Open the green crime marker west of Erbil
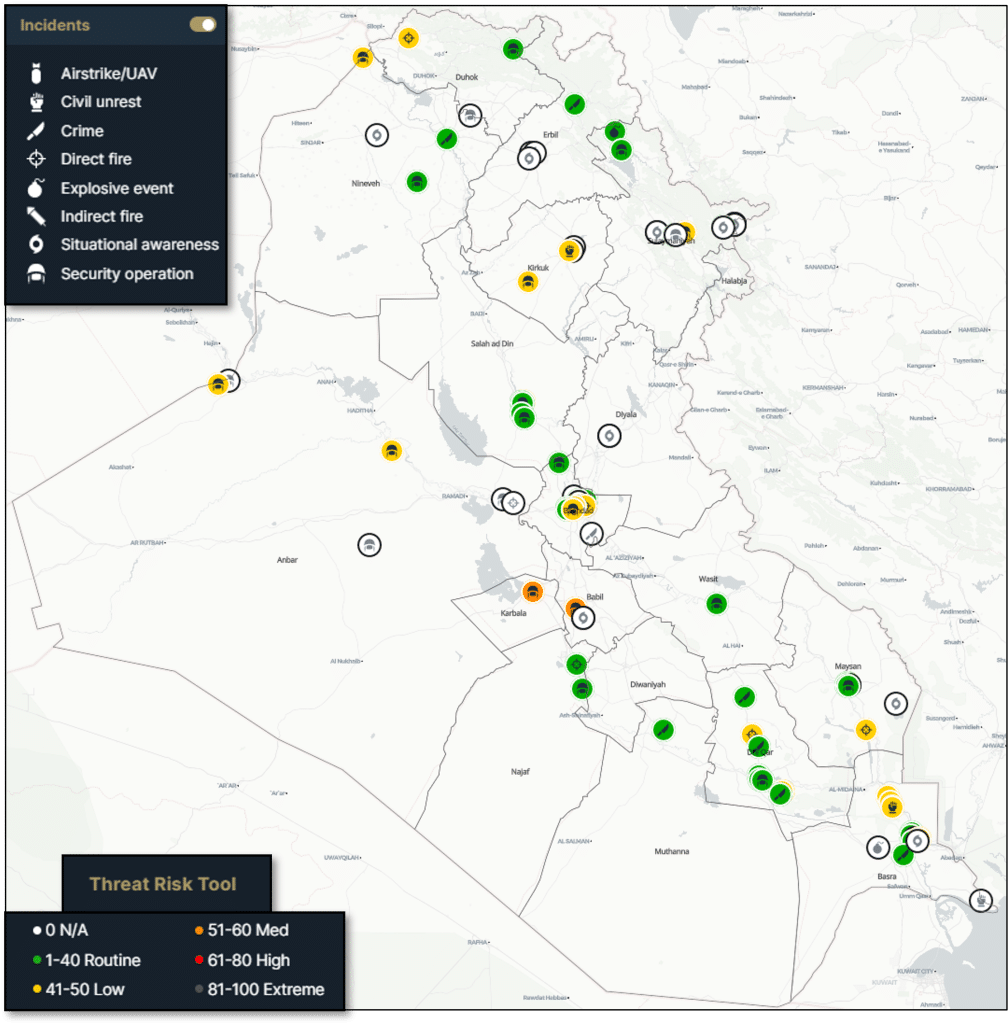 point(447,138)
